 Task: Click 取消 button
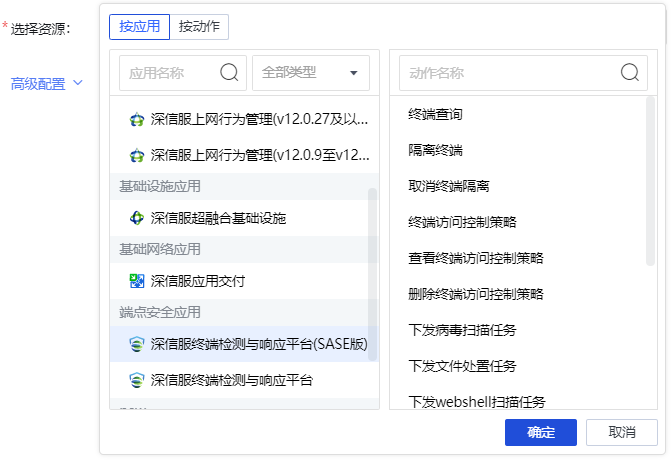click(x=621, y=432)
